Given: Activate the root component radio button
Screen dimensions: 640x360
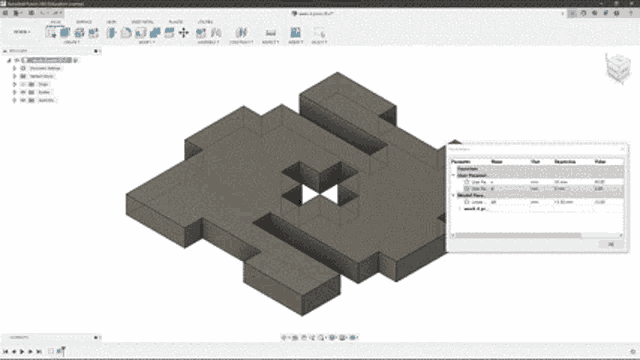Looking at the screenshot, I should (76, 60).
